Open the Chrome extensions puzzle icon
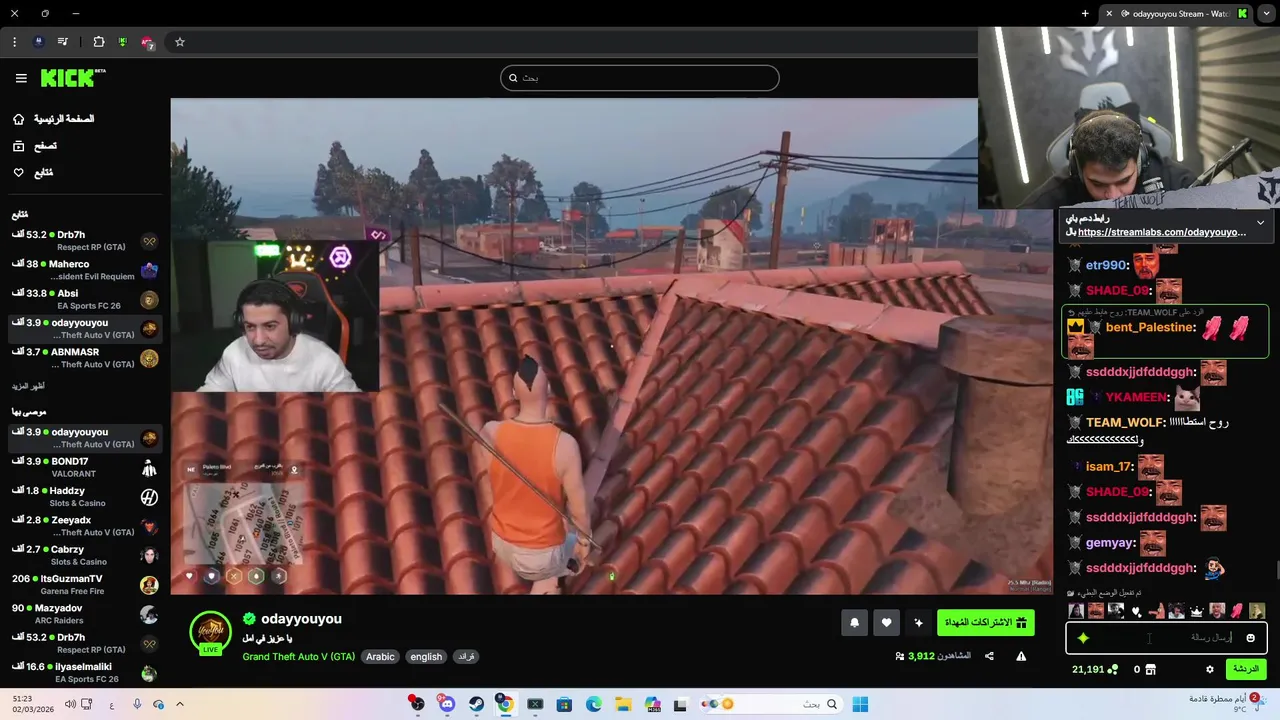The width and height of the screenshot is (1280, 720). click(x=98, y=42)
